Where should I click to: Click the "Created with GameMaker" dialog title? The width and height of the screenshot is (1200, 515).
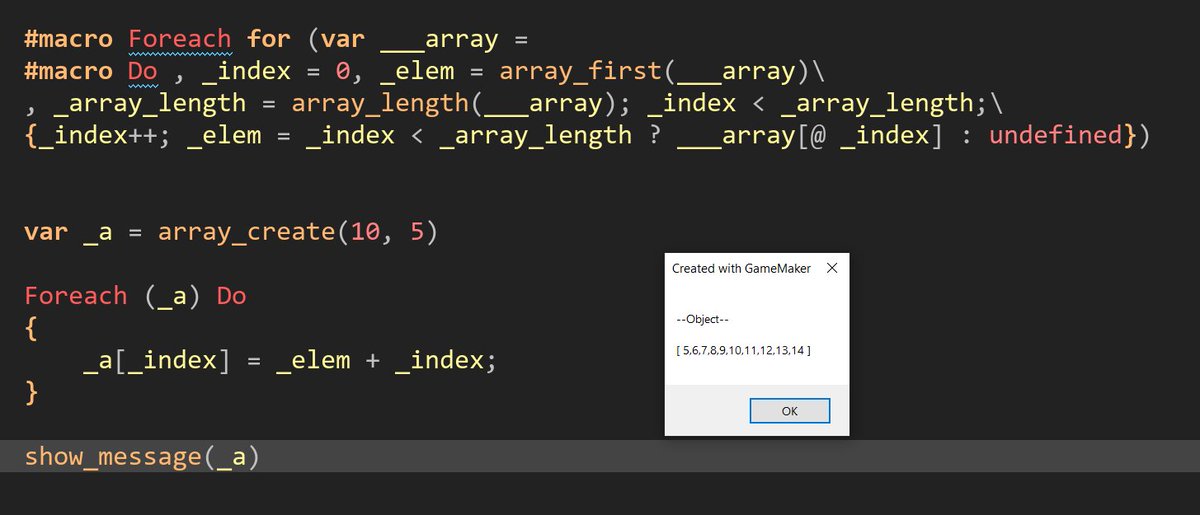741,268
